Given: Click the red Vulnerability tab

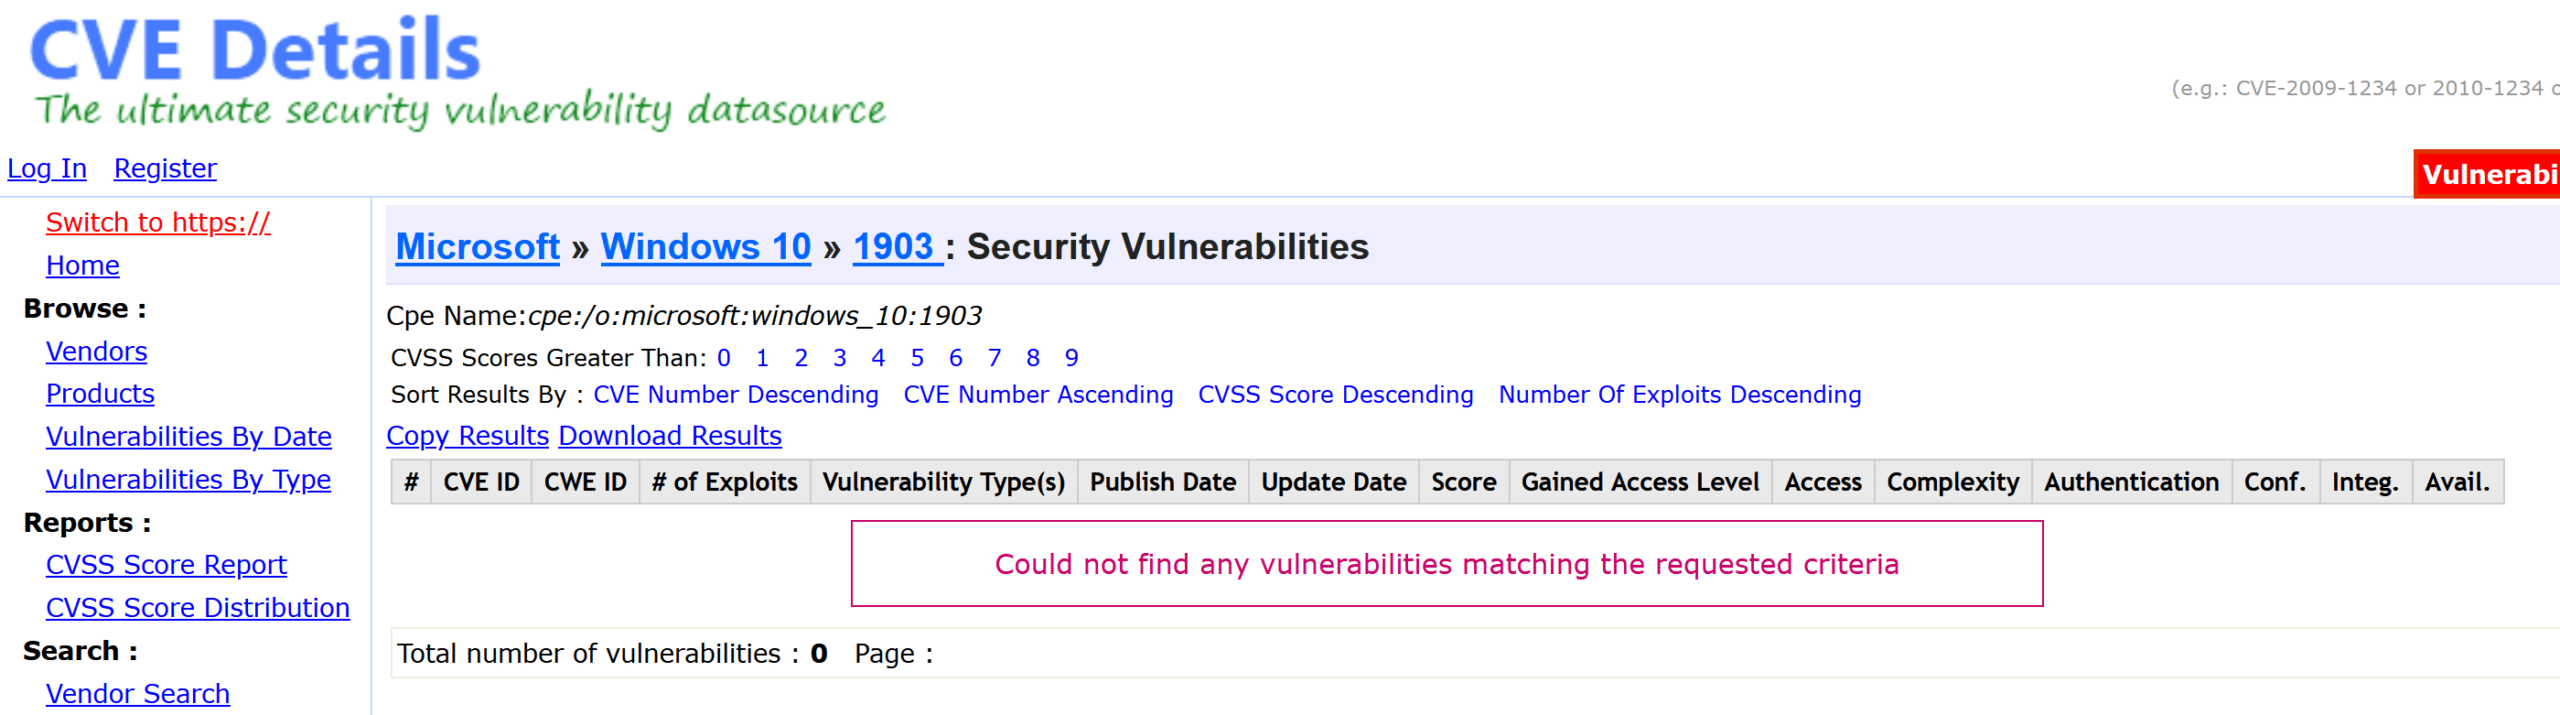Looking at the screenshot, I should 2487,175.
